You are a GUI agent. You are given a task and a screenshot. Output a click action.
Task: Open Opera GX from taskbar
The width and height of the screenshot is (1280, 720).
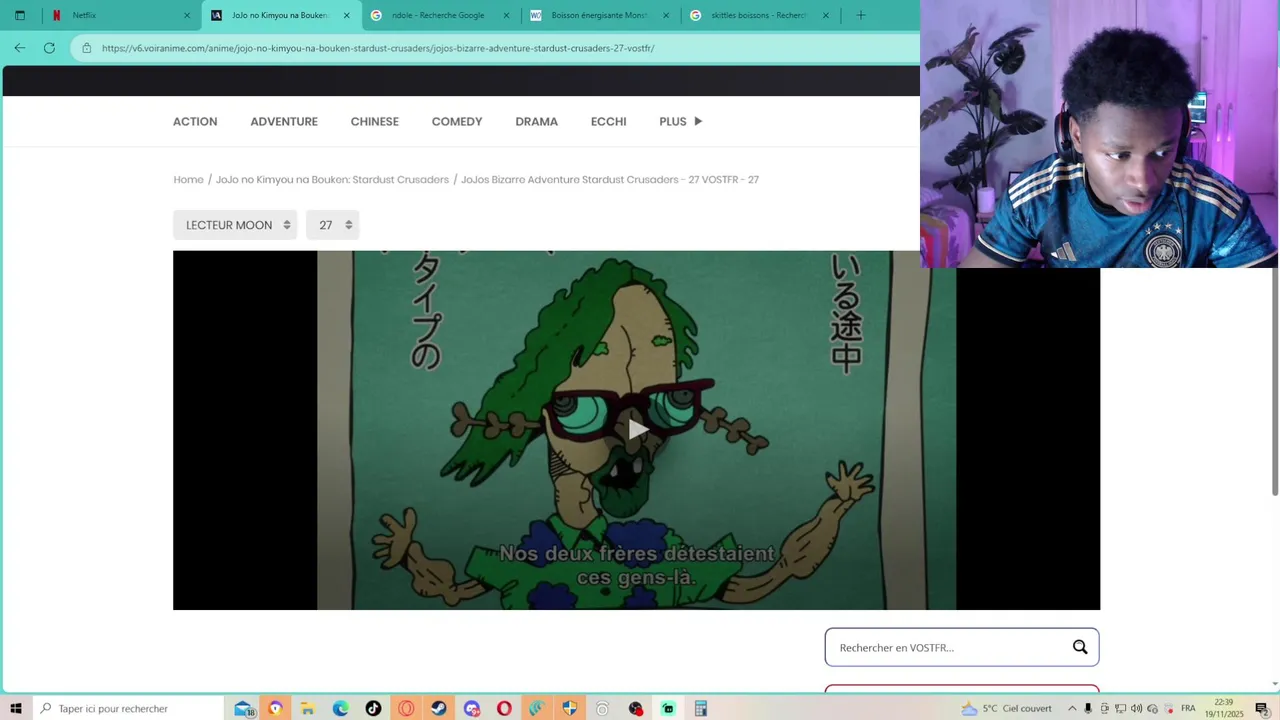point(406,708)
